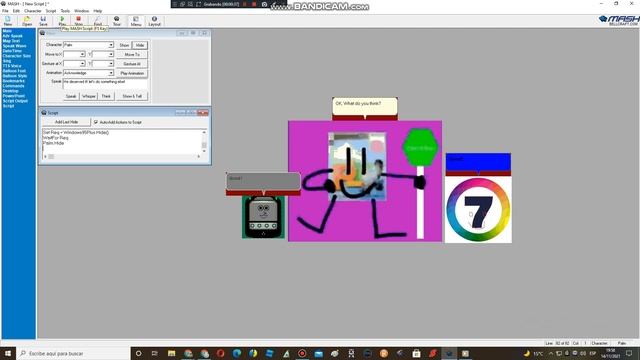Toggle Auto-Add Actions to Script checkbox

[96, 122]
